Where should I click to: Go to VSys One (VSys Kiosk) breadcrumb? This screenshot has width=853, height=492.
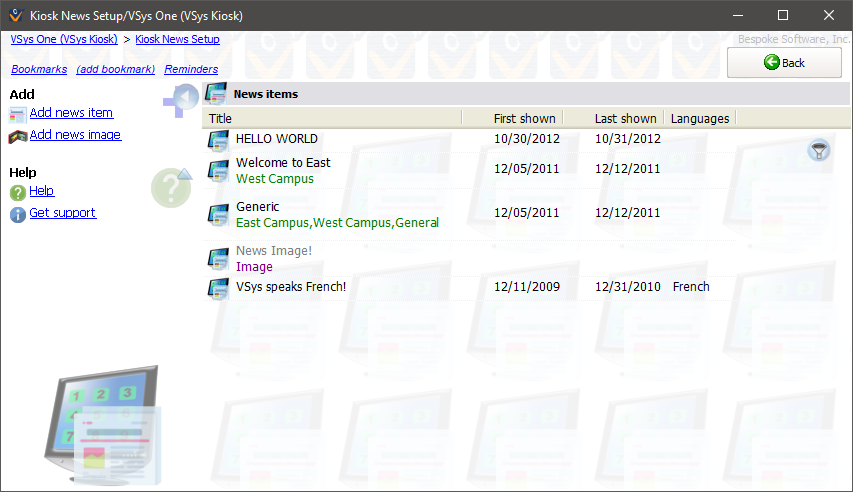pyautogui.click(x=64, y=39)
